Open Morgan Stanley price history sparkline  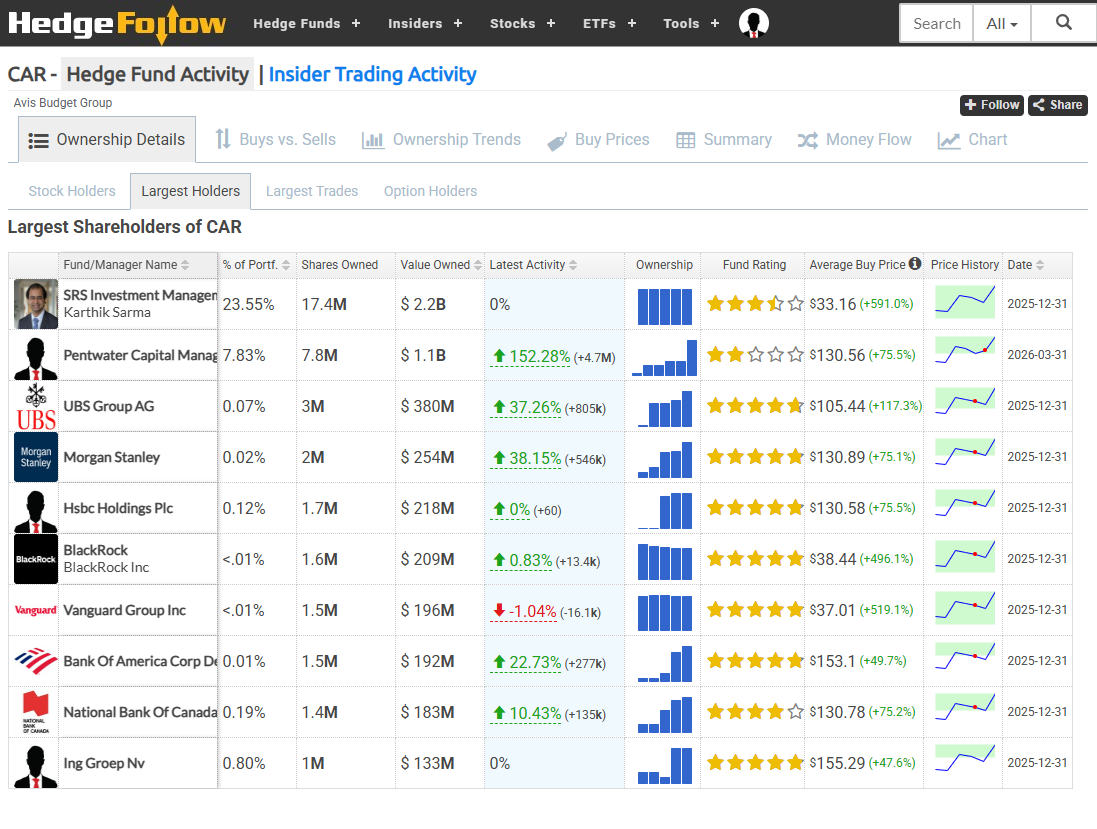[965, 453]
